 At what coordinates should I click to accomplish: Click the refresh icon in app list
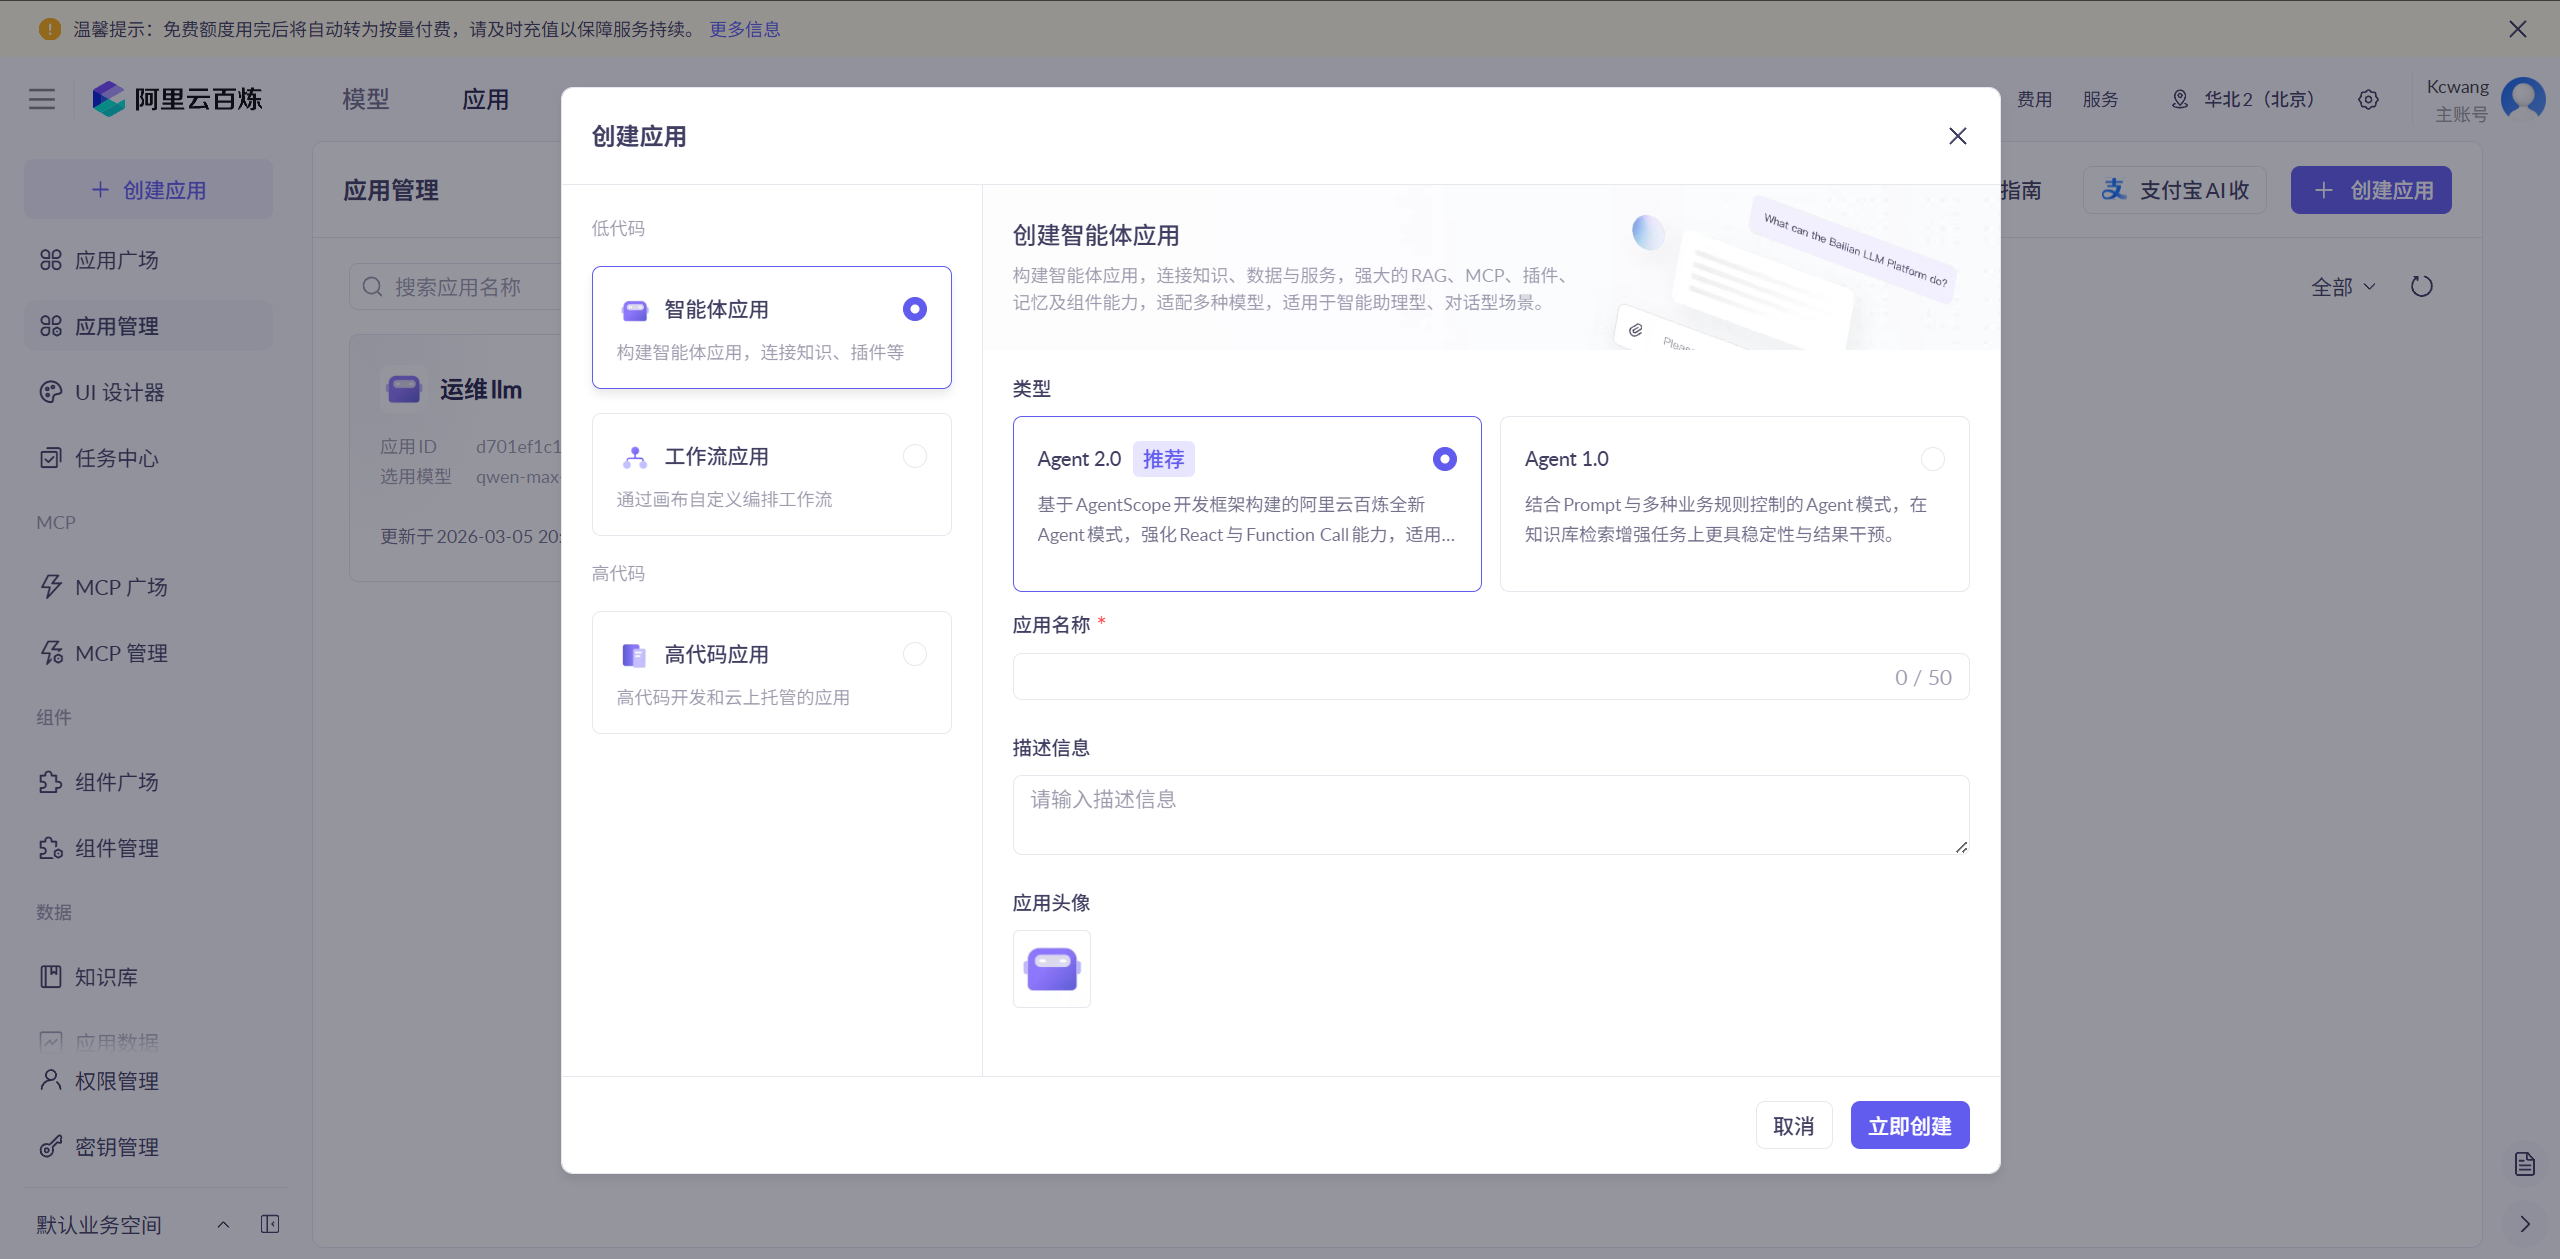coord(2421,287)
